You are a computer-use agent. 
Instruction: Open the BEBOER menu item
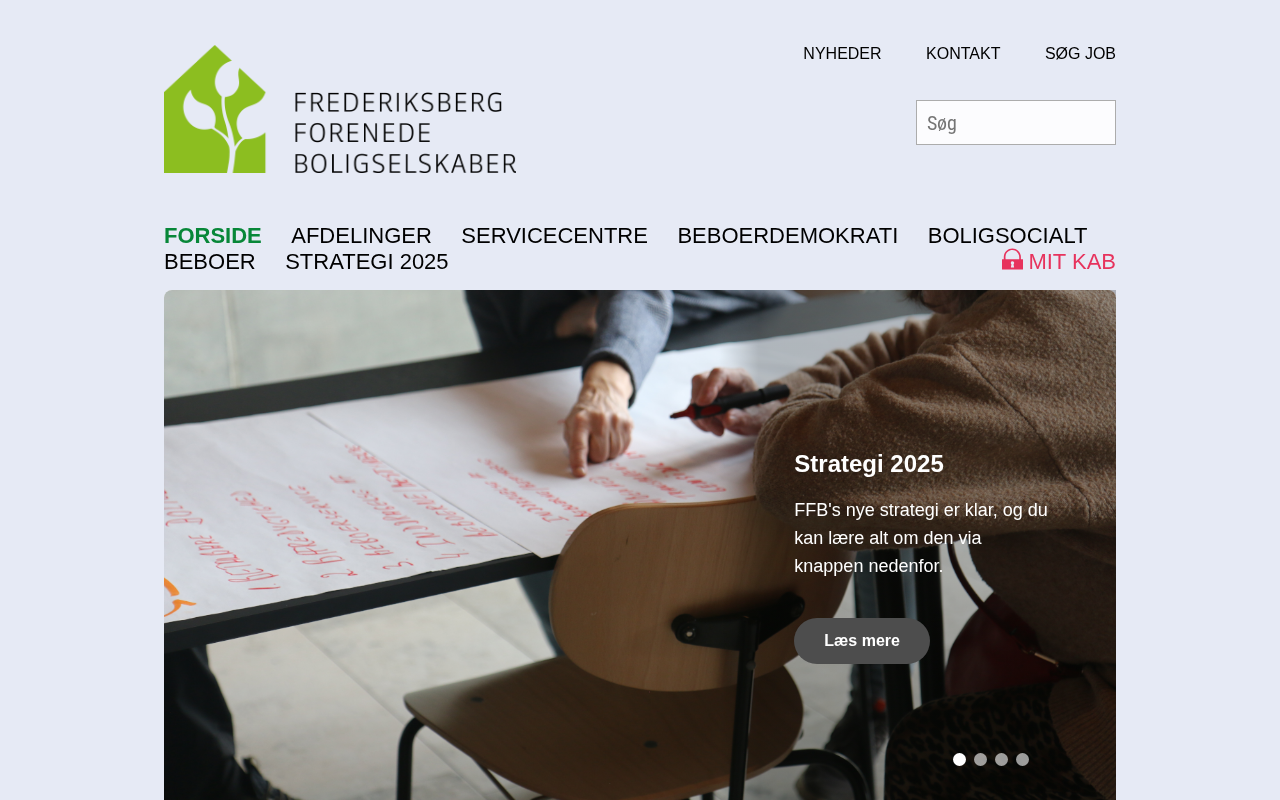pyautogui.click(x=210, y=262)
